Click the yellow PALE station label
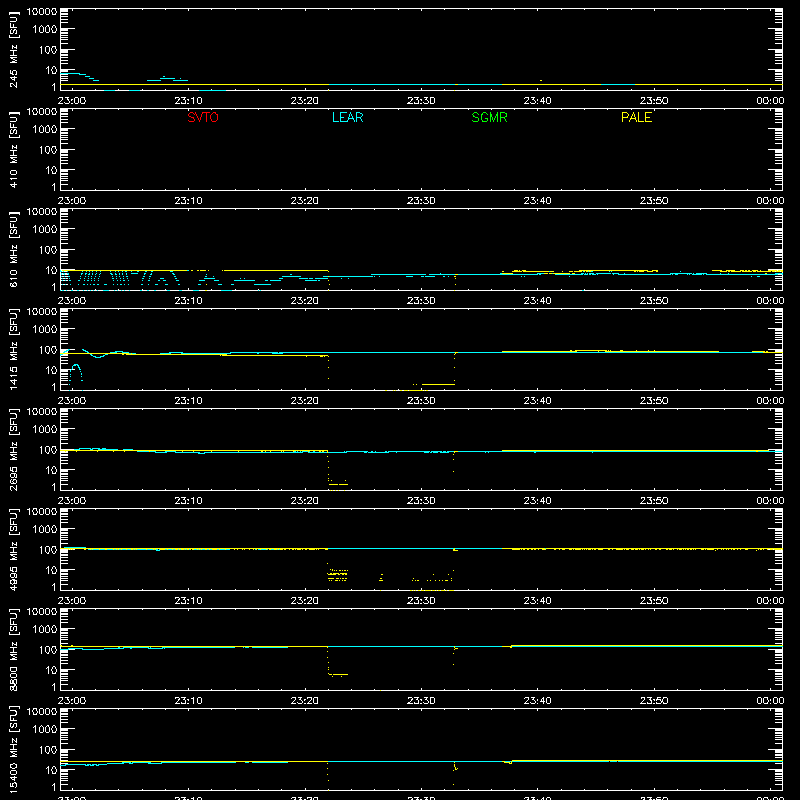The height and width of the screenshot is (800, 800). pos(636,117)
